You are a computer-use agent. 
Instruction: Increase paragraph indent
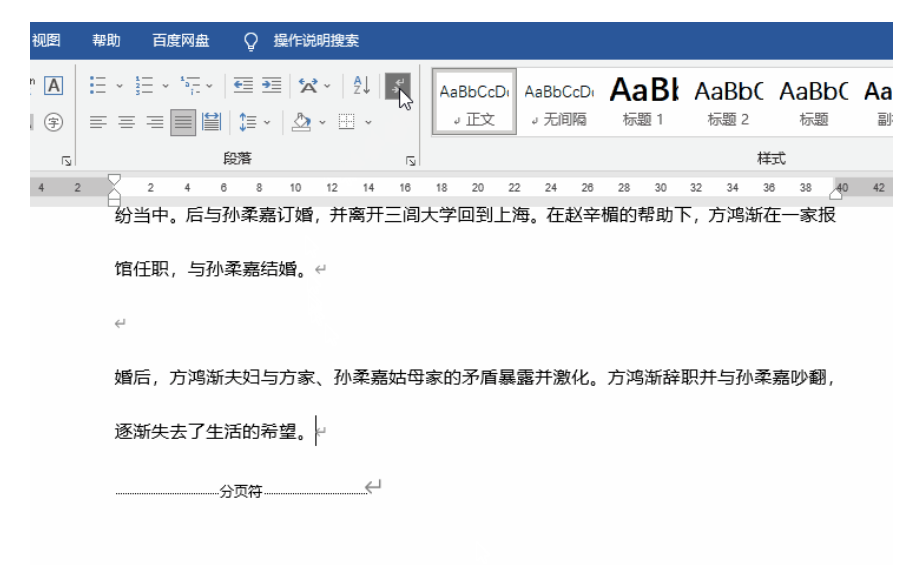271,86
